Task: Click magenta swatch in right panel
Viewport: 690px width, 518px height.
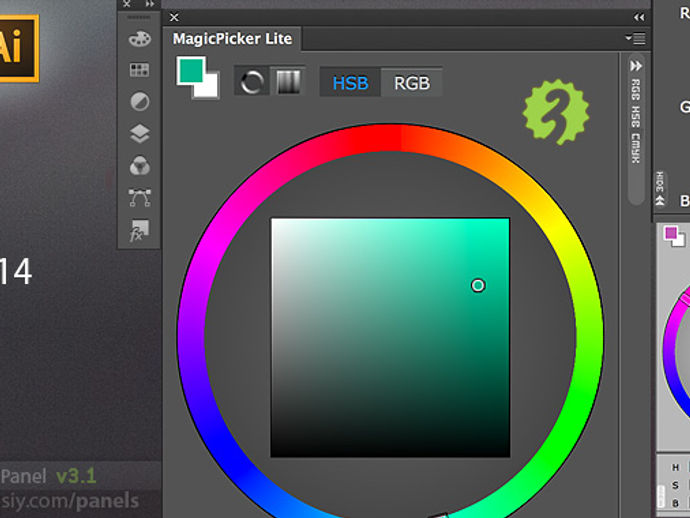Action: (671, 232)
